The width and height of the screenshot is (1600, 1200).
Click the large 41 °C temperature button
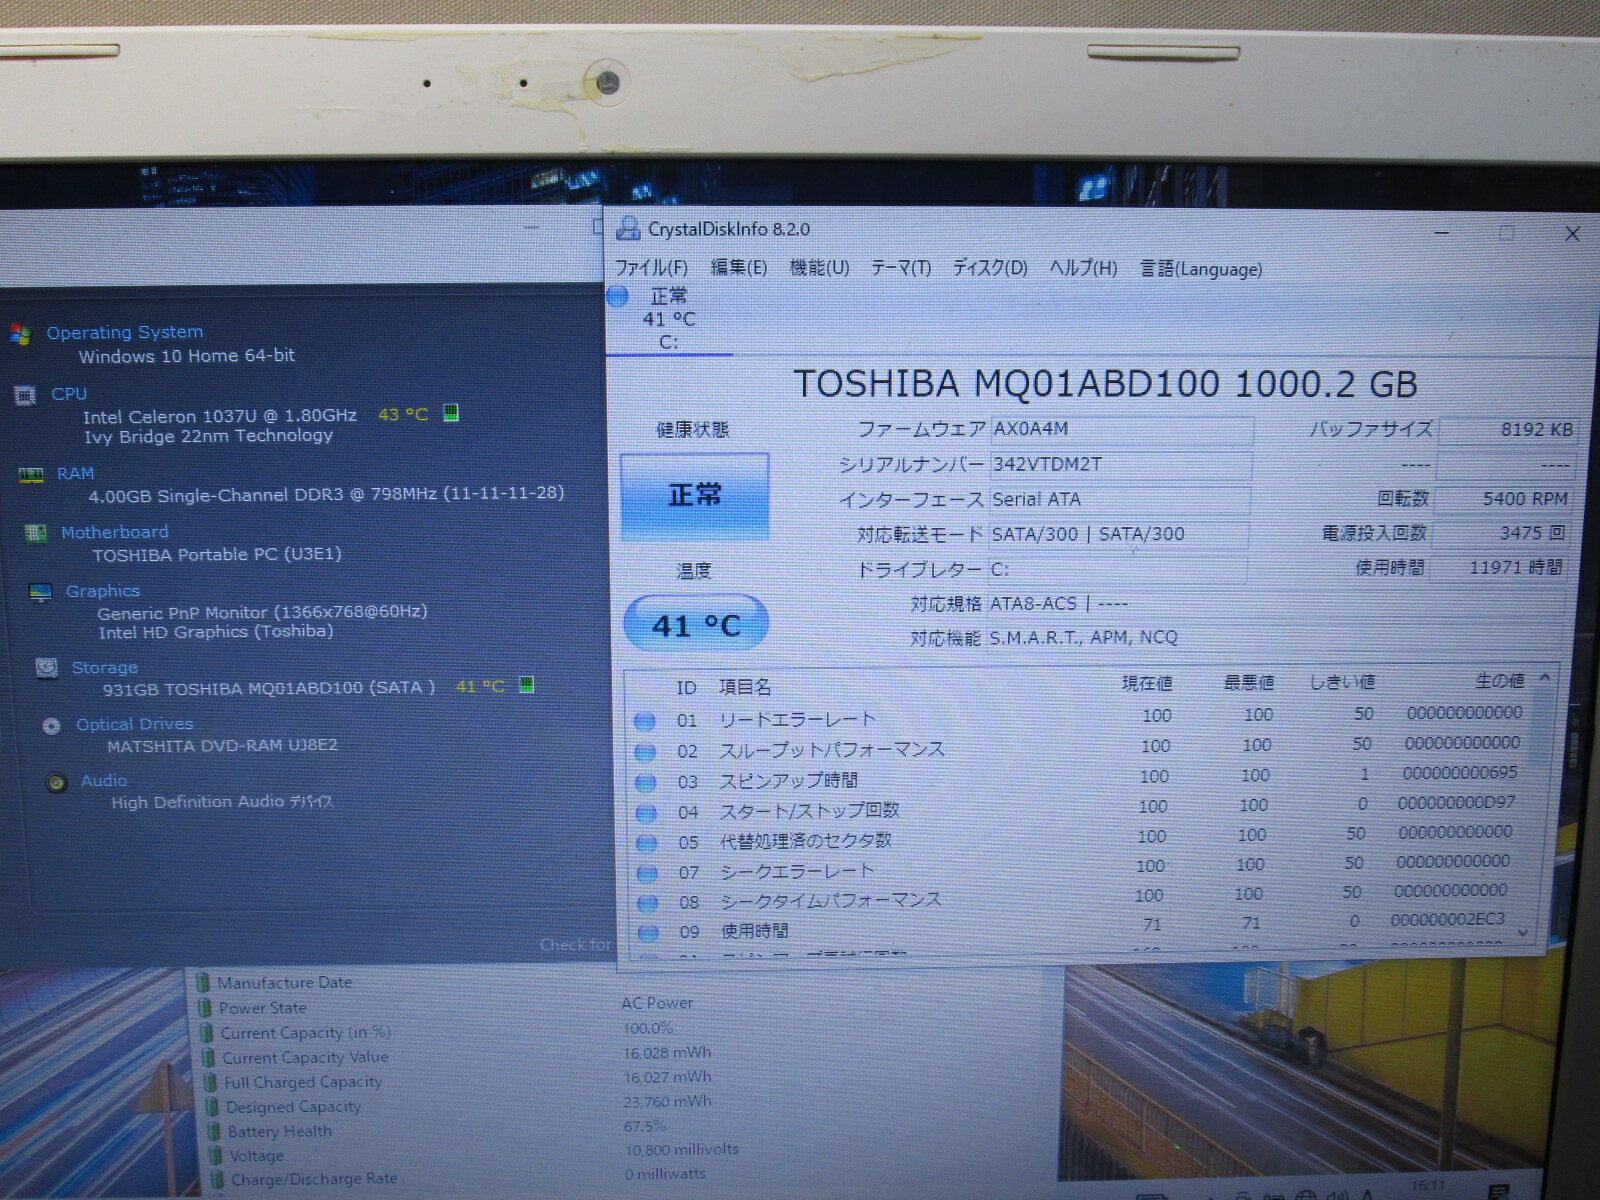pyautogui.click(x=696, y=625)
